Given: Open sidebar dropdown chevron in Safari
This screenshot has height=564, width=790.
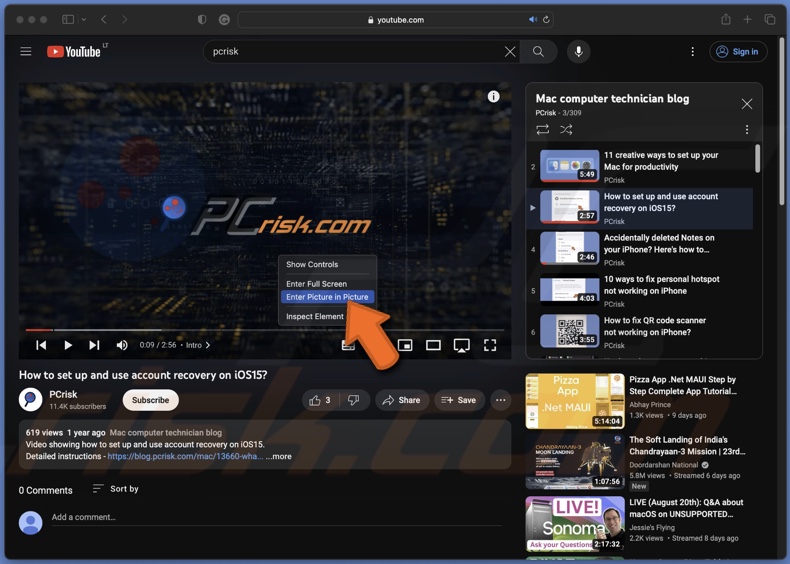Looking at the screenshot, I should [84, 20].
